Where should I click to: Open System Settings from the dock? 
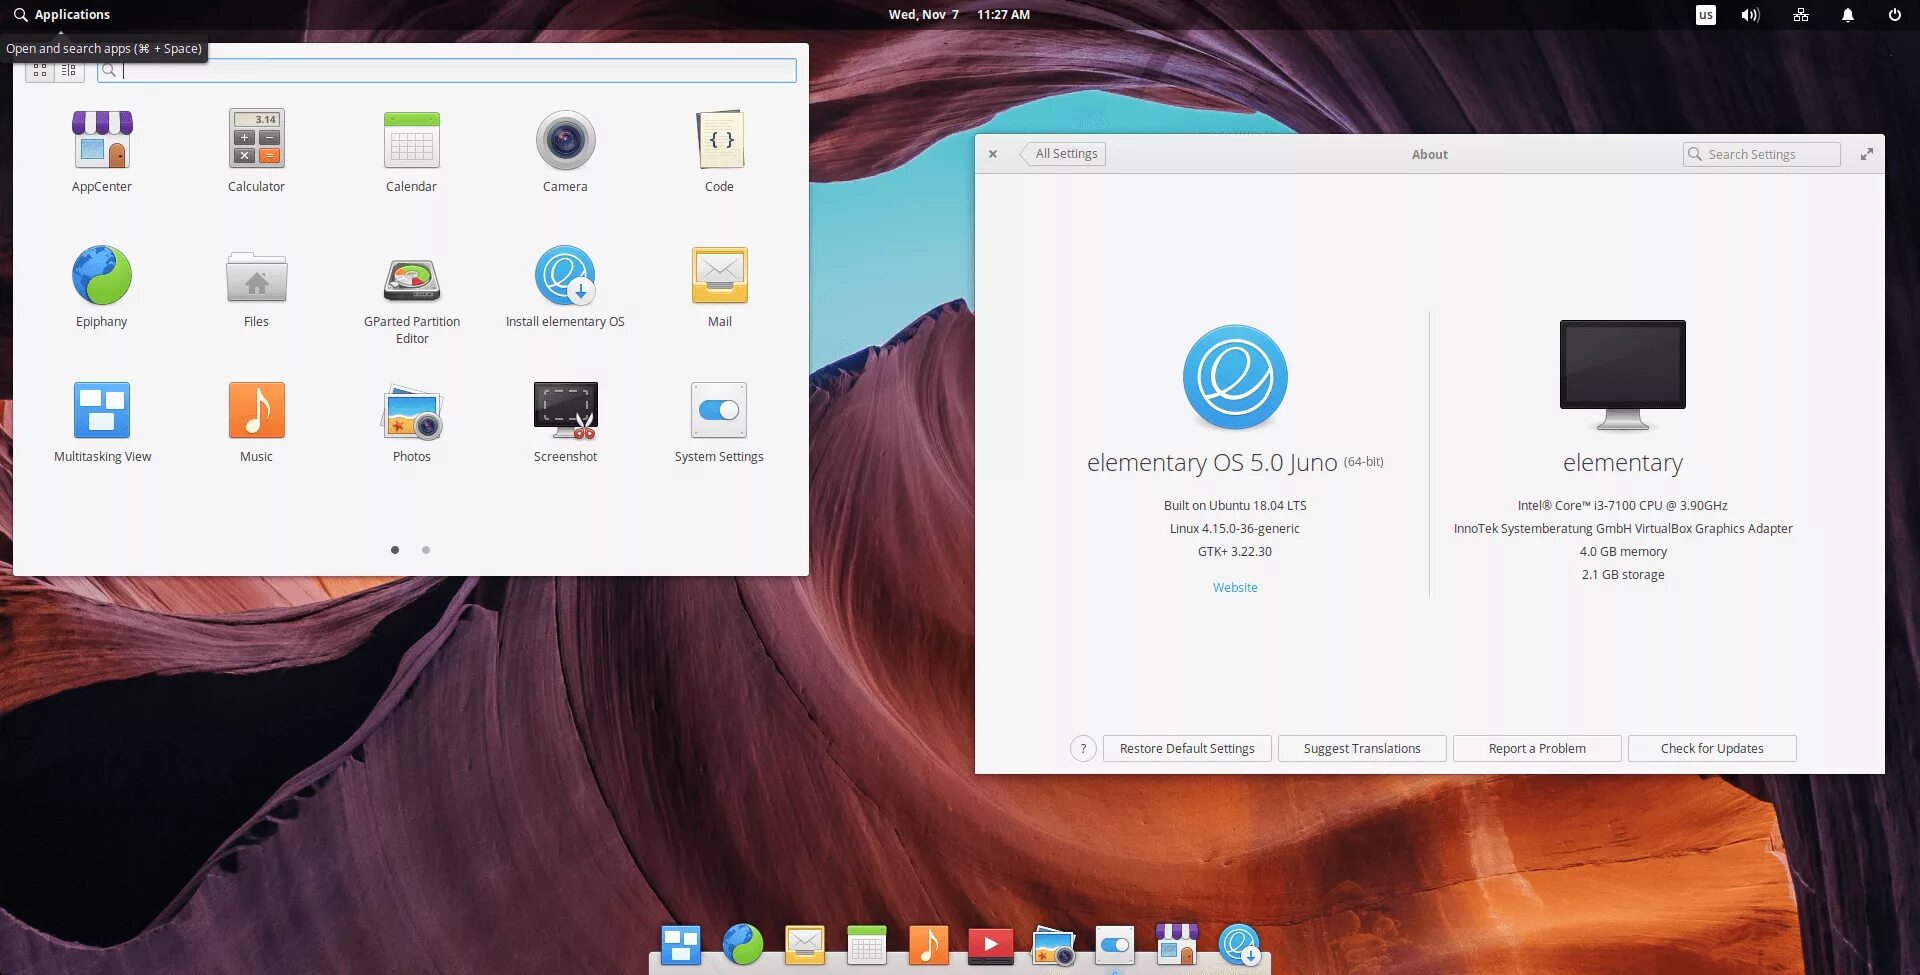(1115, 944)
